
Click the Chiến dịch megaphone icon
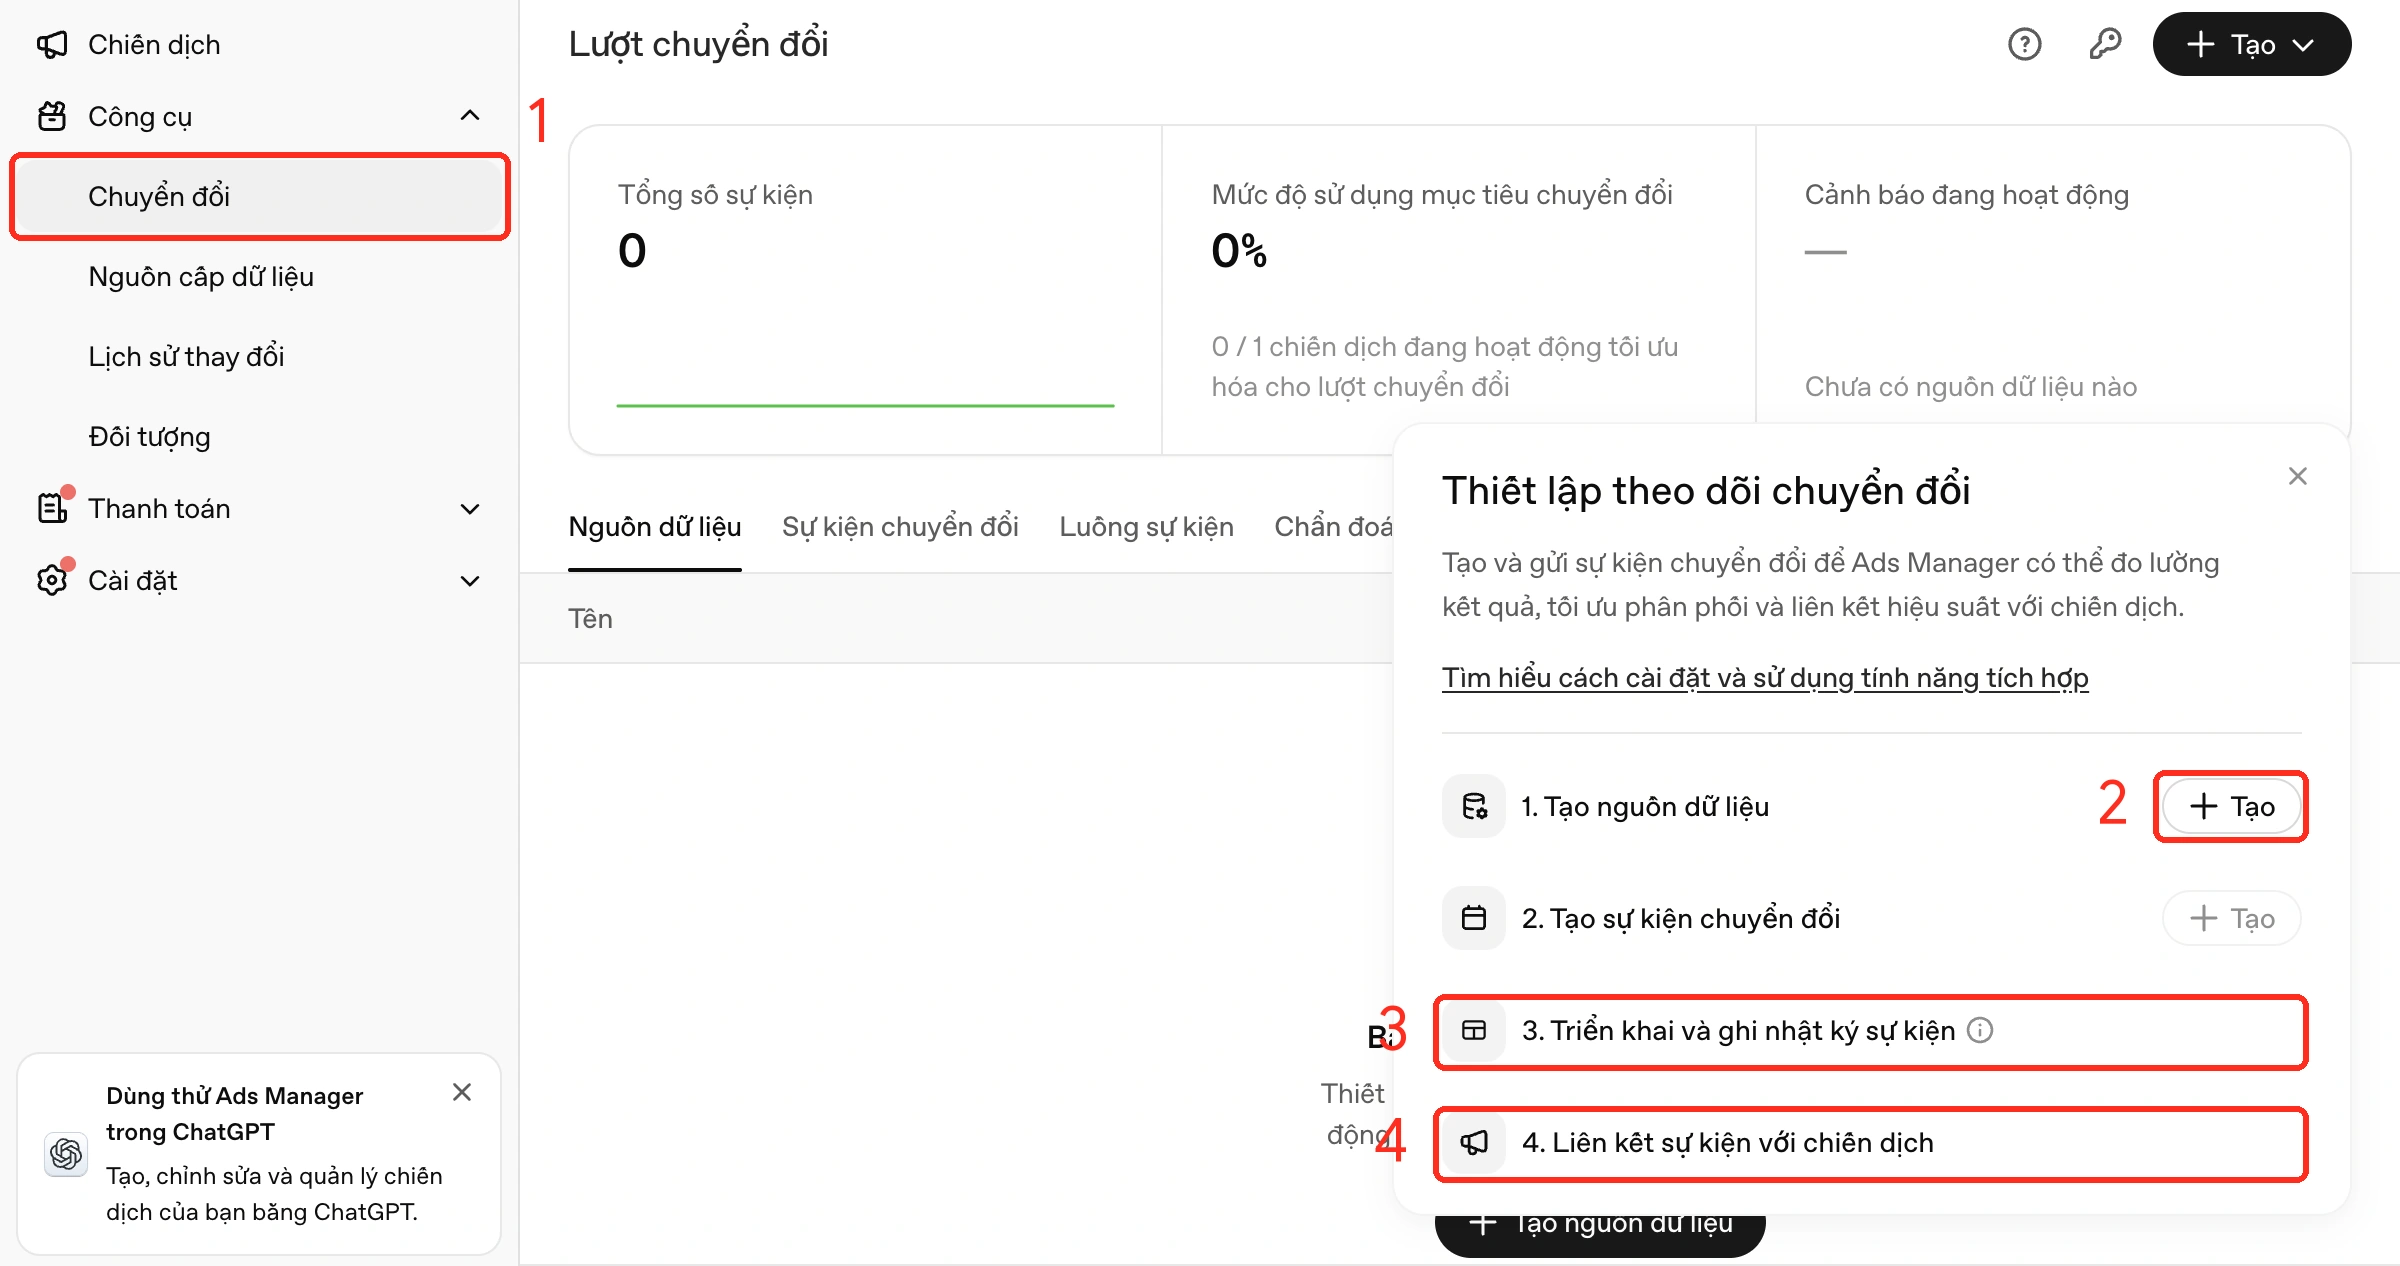pyautogui.click(x=52, y=45)
